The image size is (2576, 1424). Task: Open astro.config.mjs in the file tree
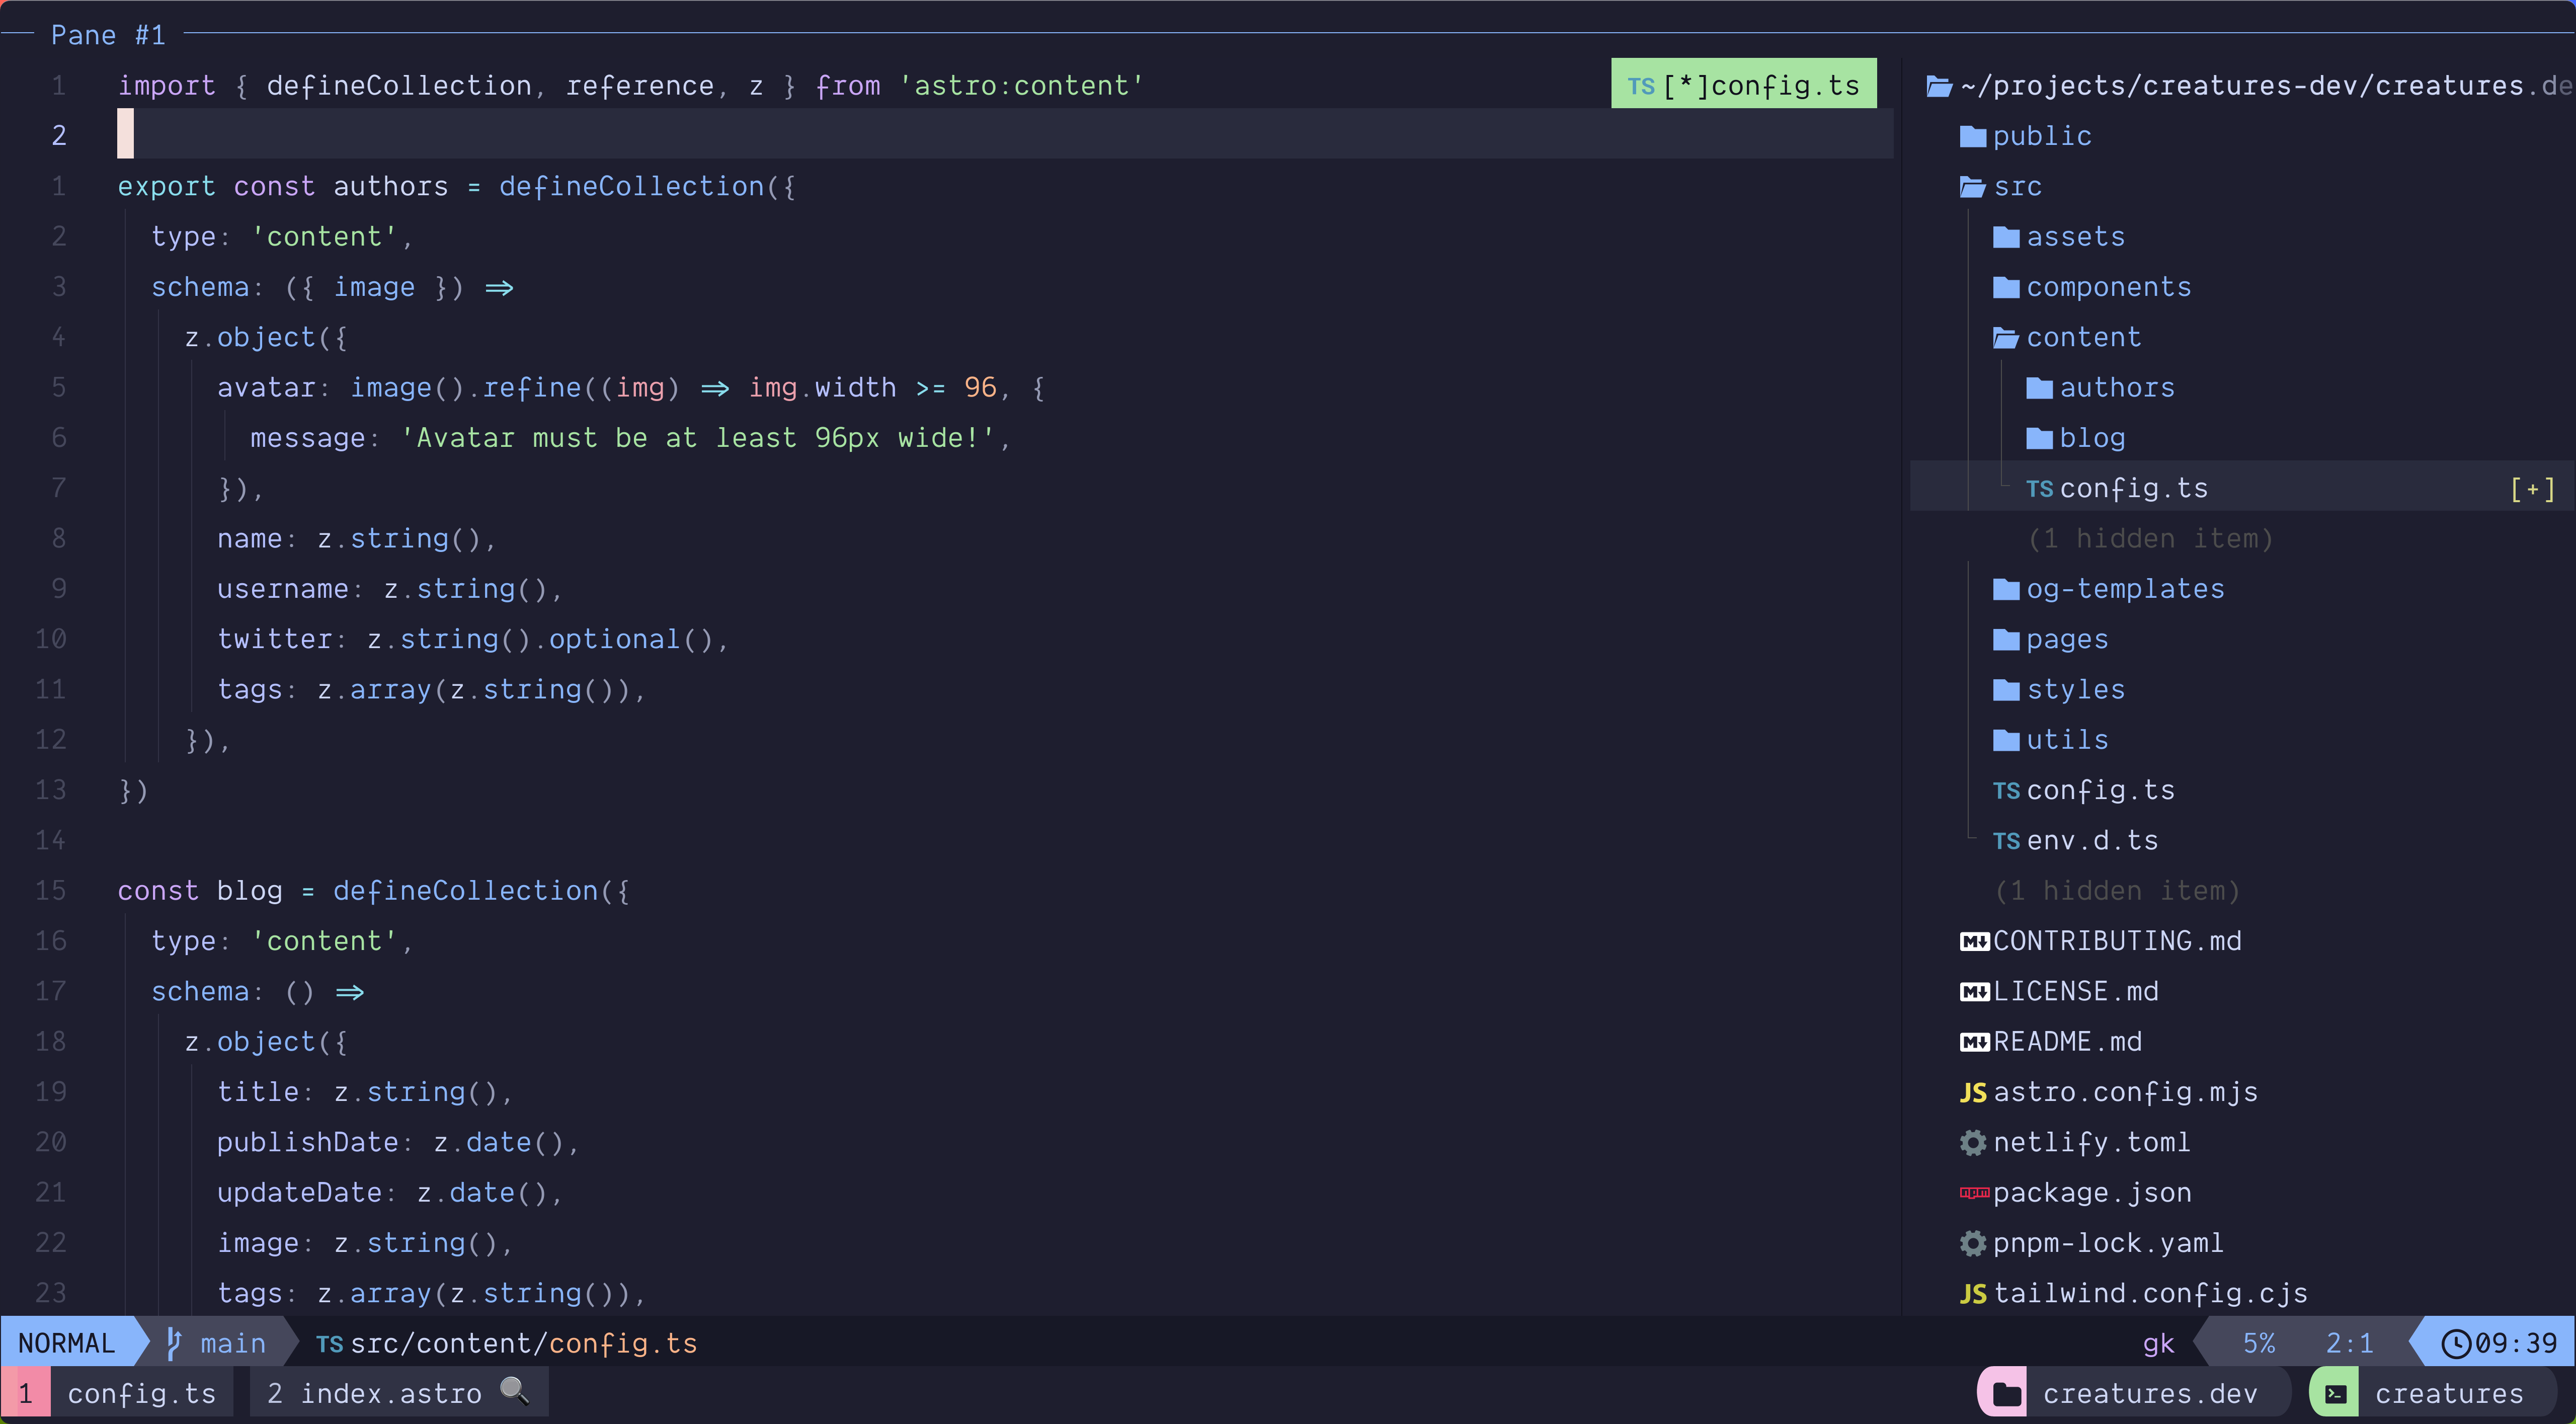(2125, 1092)
